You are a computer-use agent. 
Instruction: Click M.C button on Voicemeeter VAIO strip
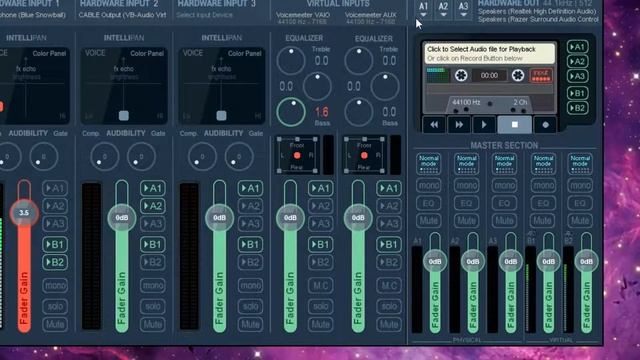320,285
